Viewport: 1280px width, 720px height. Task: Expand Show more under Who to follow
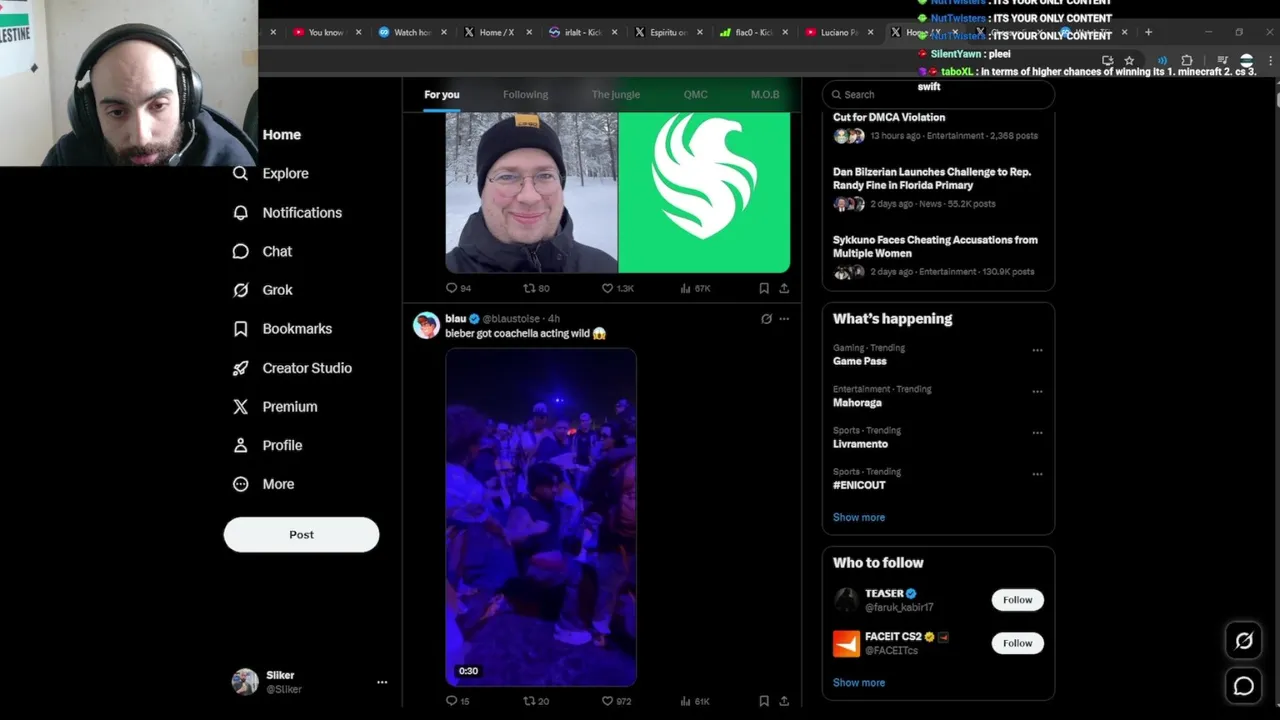coord(859,682)
